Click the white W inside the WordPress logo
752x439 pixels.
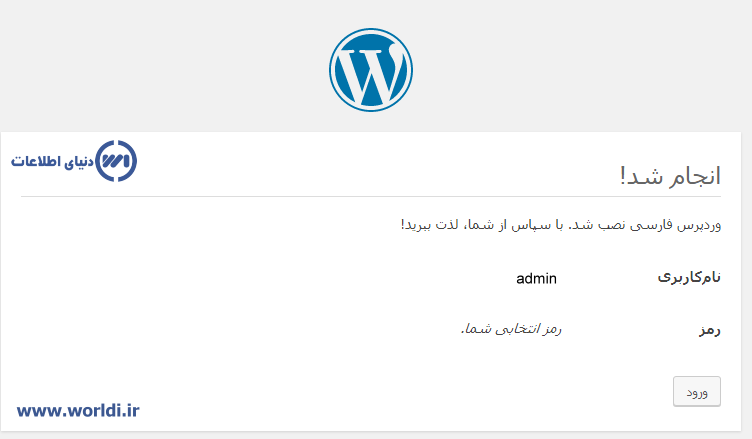pos(370,71)
